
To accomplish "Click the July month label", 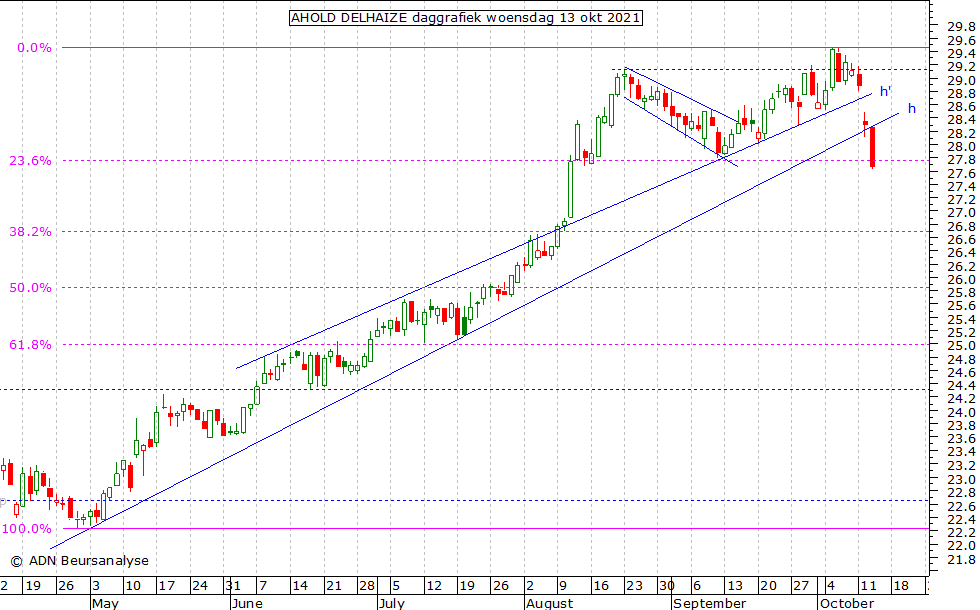I will (x=392, y=603).
